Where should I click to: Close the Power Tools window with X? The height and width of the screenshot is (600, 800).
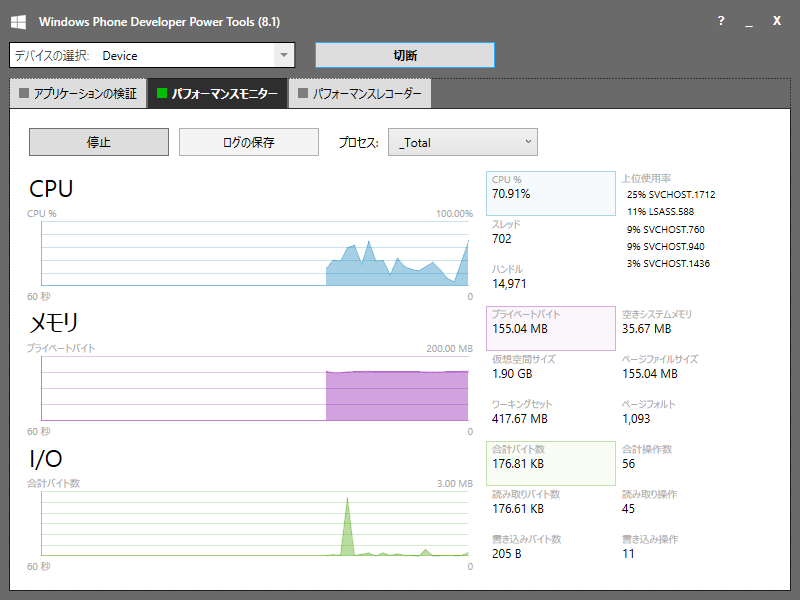(x=777, y=21)
